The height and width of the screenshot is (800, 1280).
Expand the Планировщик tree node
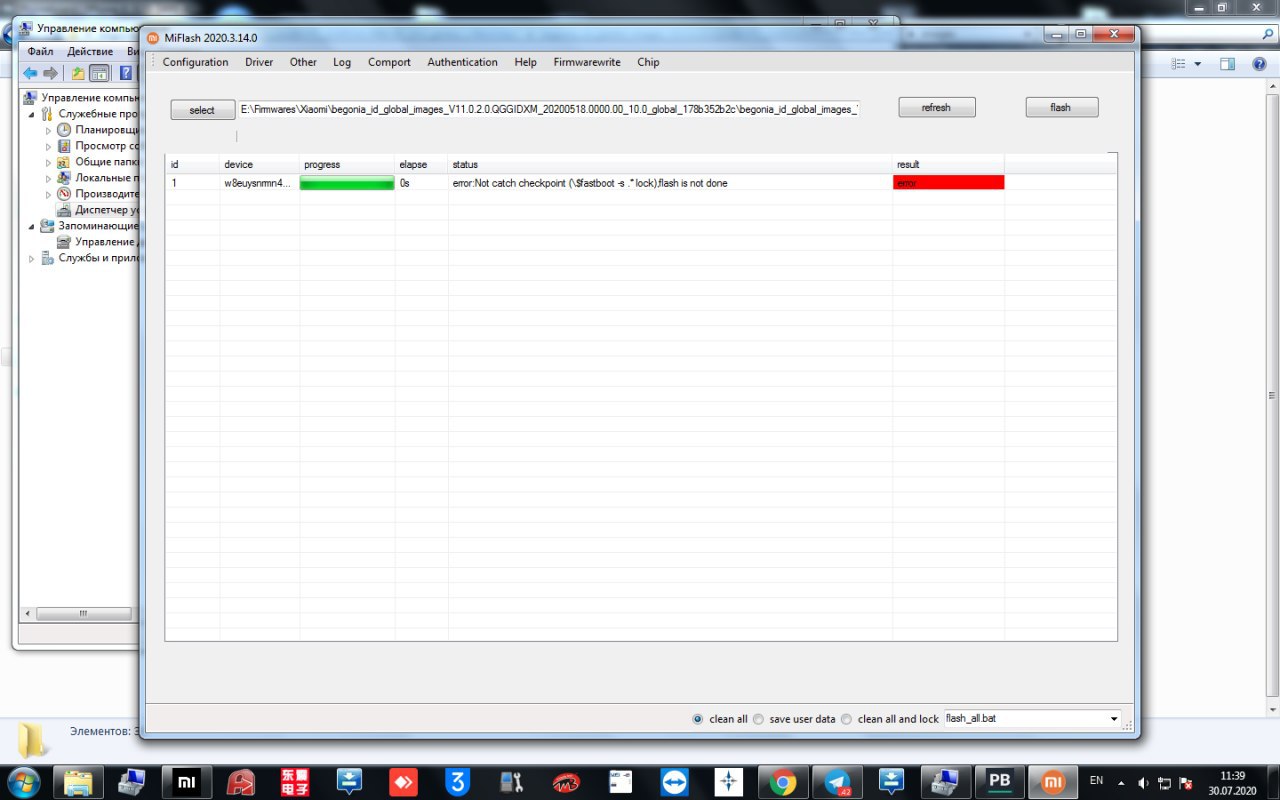click(48, 130)
